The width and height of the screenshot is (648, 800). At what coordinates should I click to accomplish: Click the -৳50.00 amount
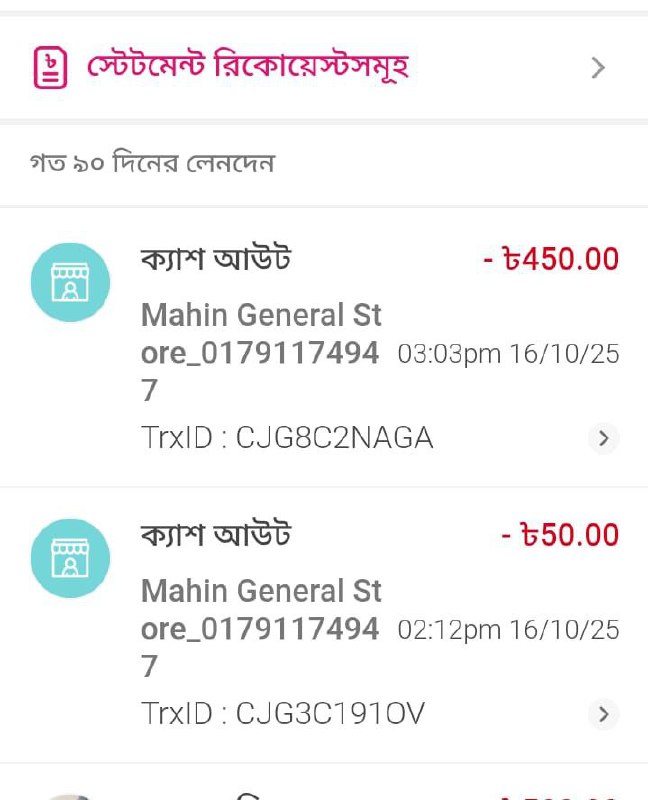560,536
